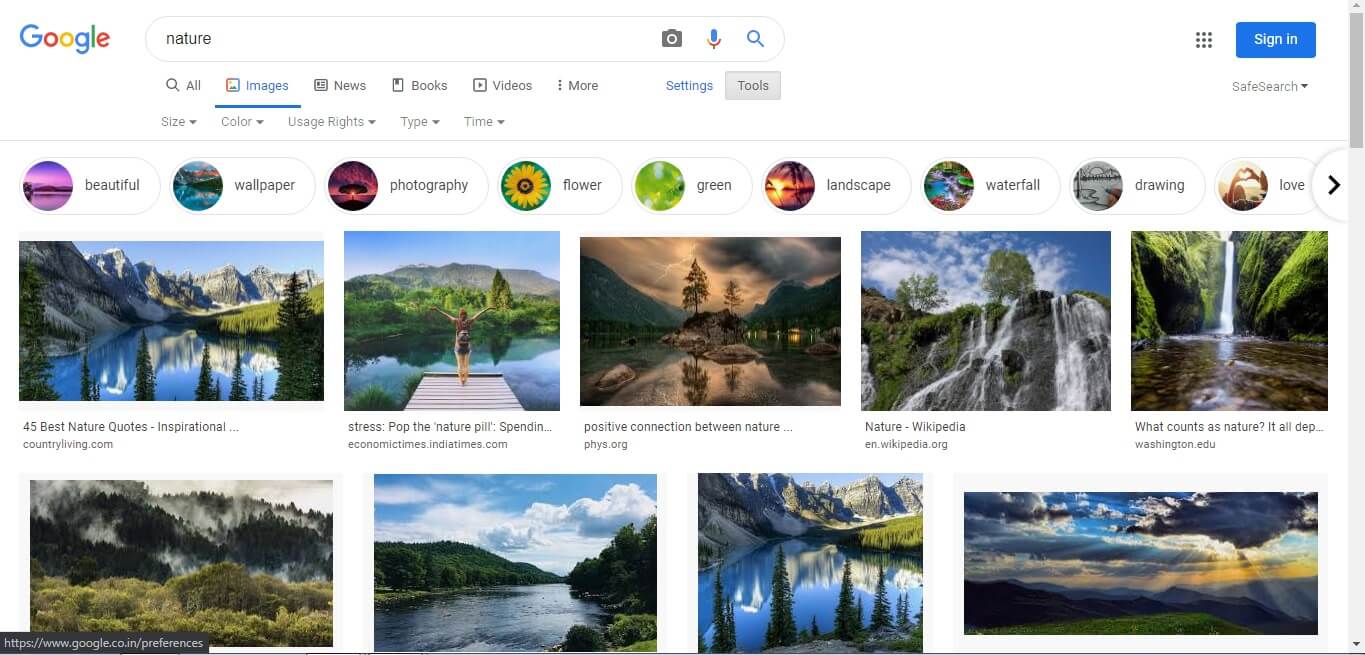Open SafeSearch options

(1268, 86)
